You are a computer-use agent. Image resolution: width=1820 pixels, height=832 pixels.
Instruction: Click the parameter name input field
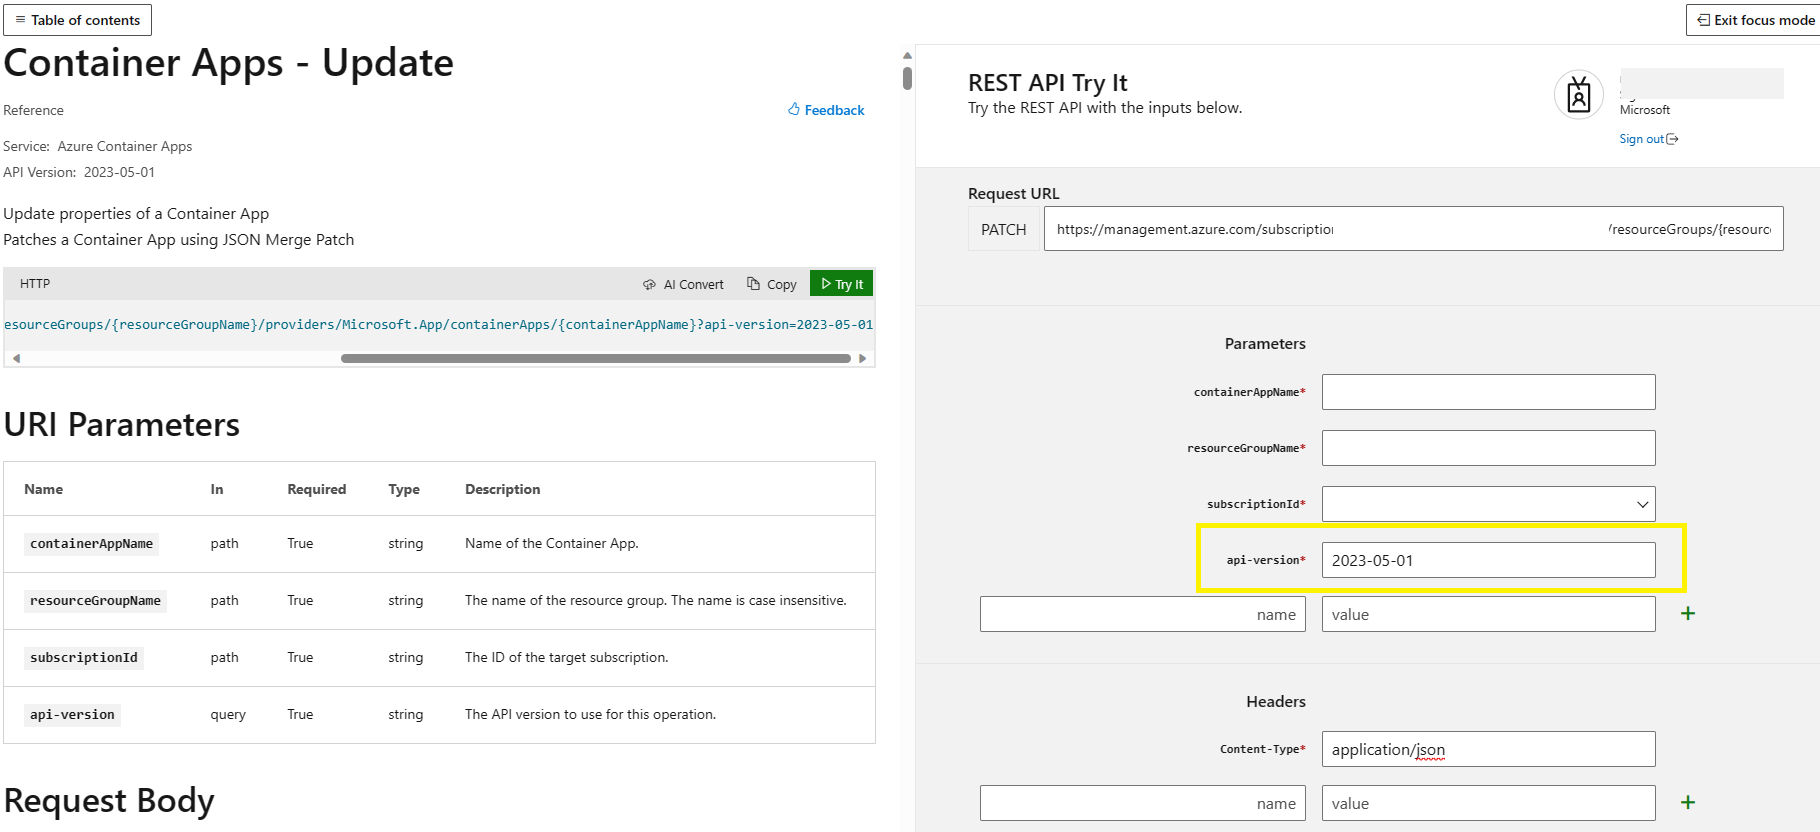[1142, 614]
